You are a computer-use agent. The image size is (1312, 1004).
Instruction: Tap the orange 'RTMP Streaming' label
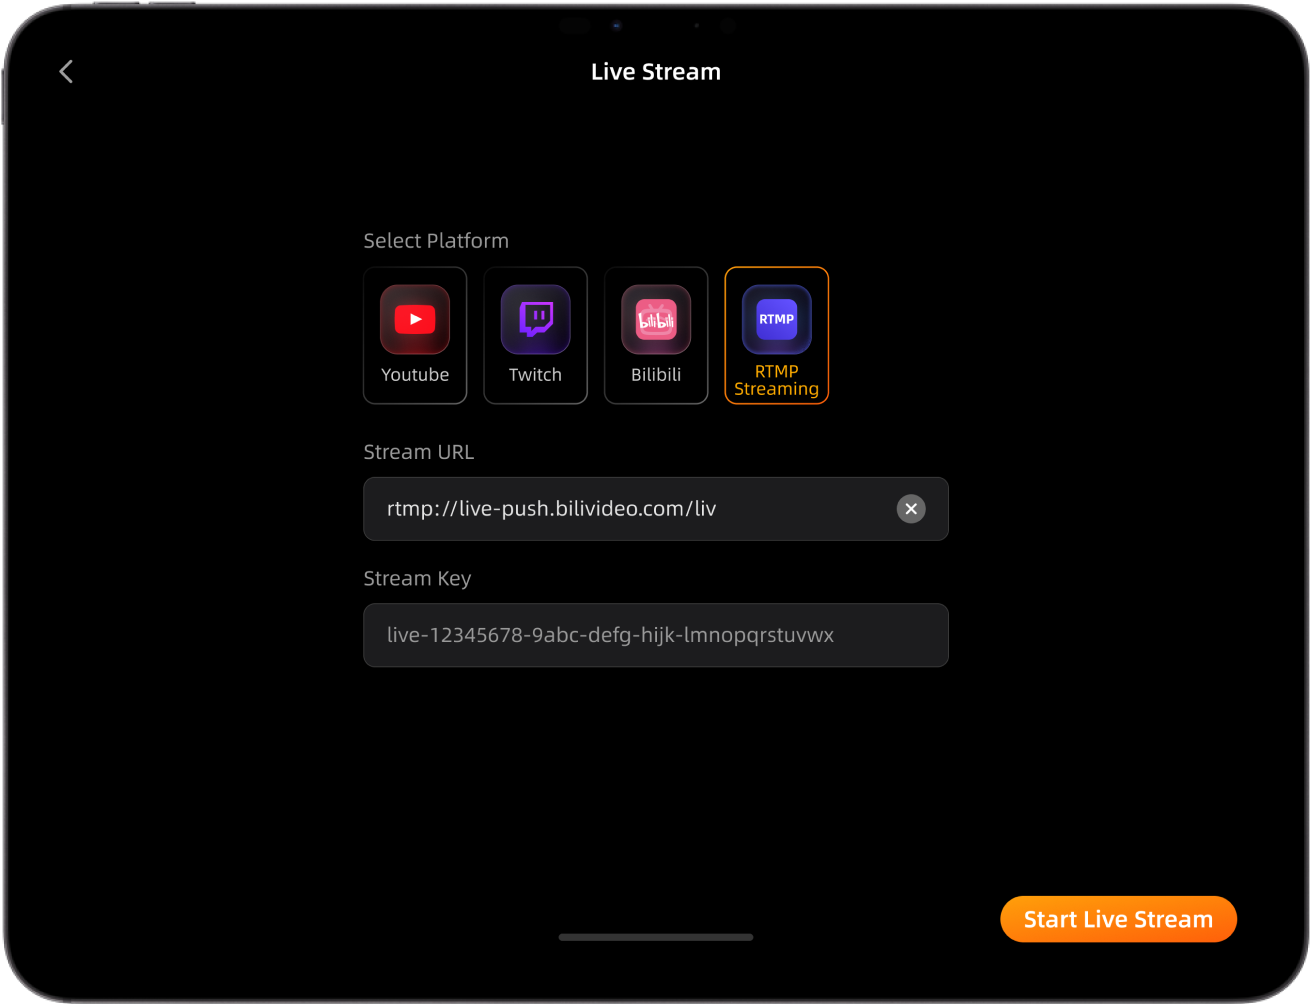click(x=776, y=381)
